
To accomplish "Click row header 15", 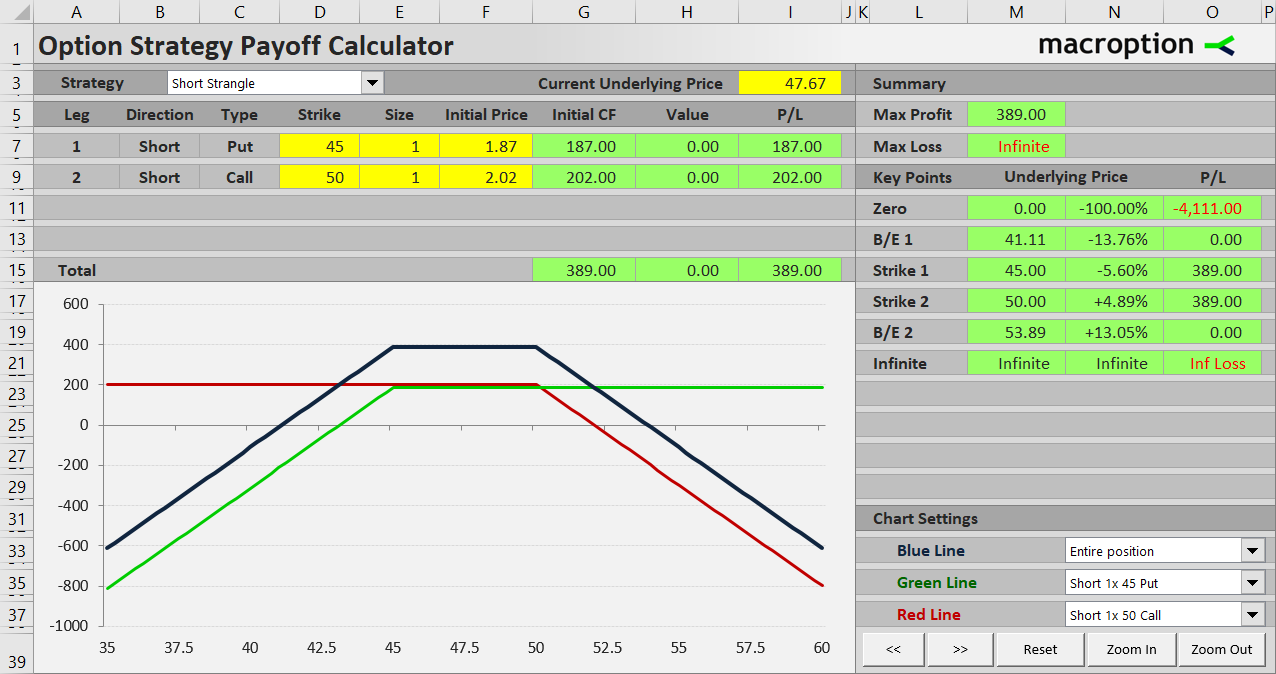I will [x=16, y=270].
